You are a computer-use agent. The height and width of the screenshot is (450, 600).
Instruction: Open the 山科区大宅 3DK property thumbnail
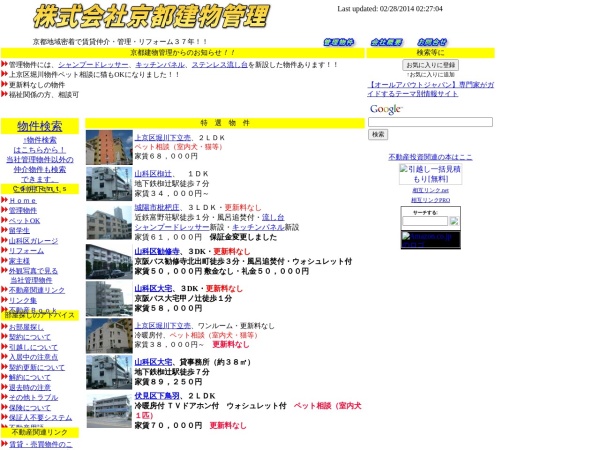point(109,298)
